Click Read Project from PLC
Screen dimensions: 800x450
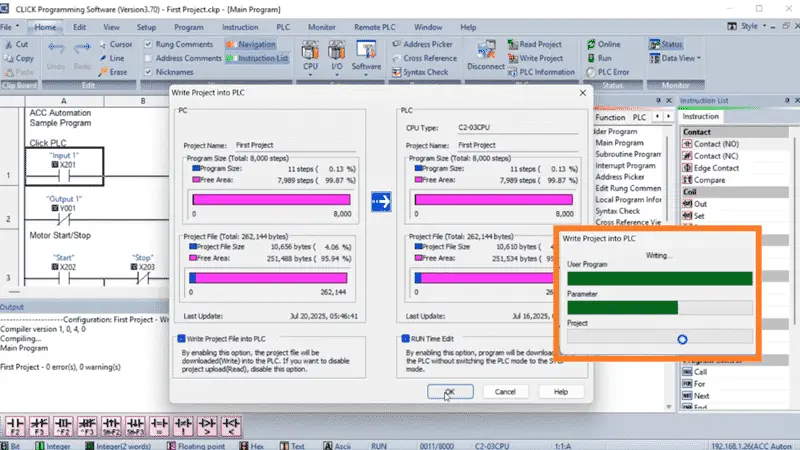tap(535, 44)
